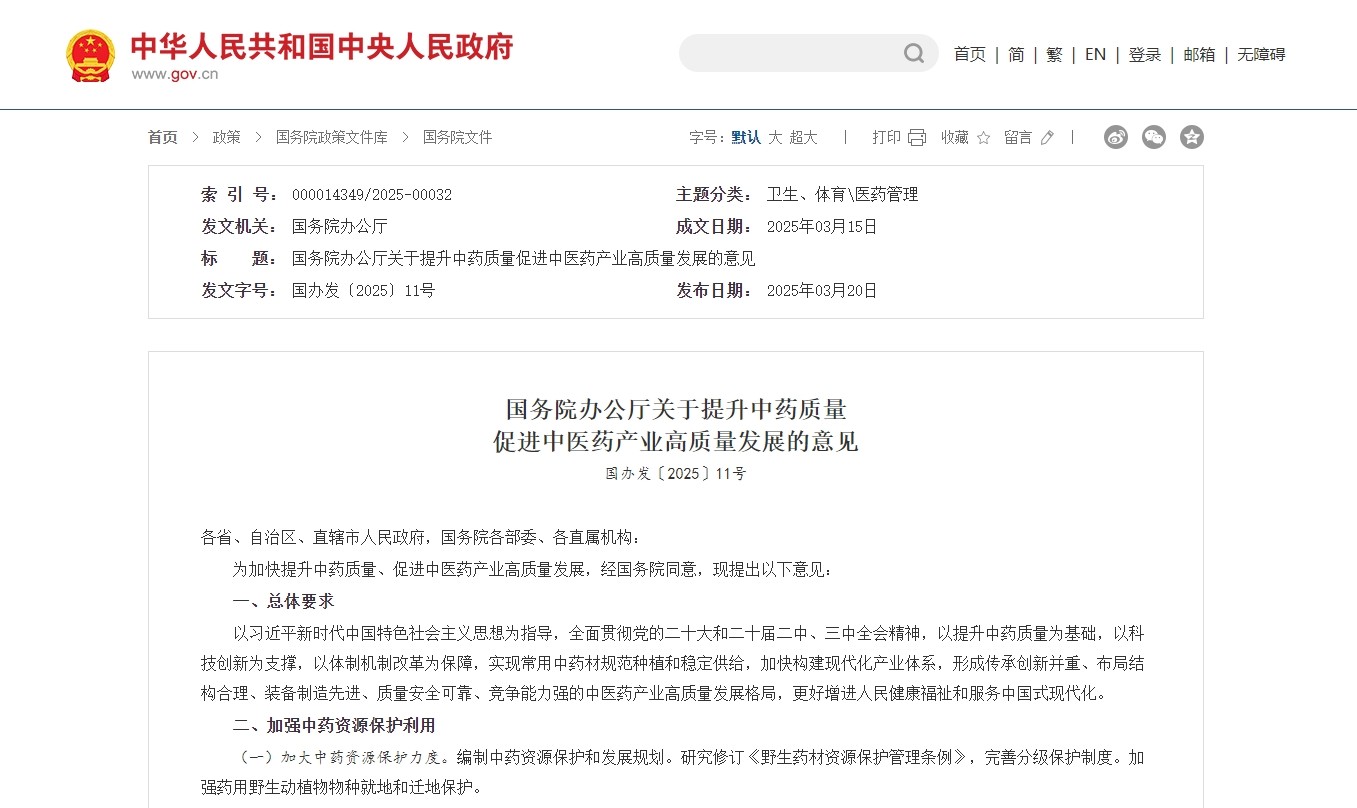
Task: Click the search magnifier icon
Action: [x=914, y=53]
